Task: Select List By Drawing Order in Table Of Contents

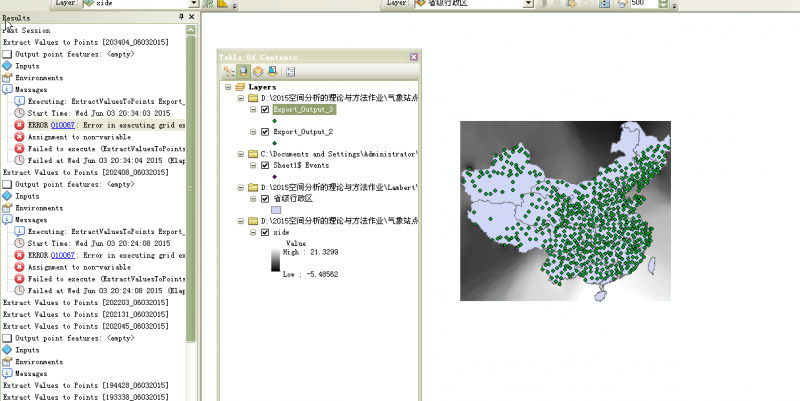Action: tap(229, 72)
